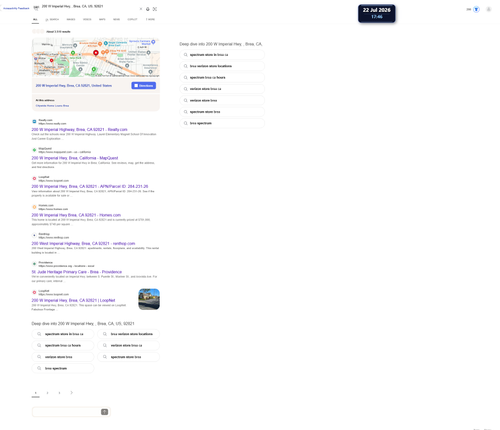Viewport: 500px width, 430px height.
Task: Select the All tab
Action: click(35, 19)
